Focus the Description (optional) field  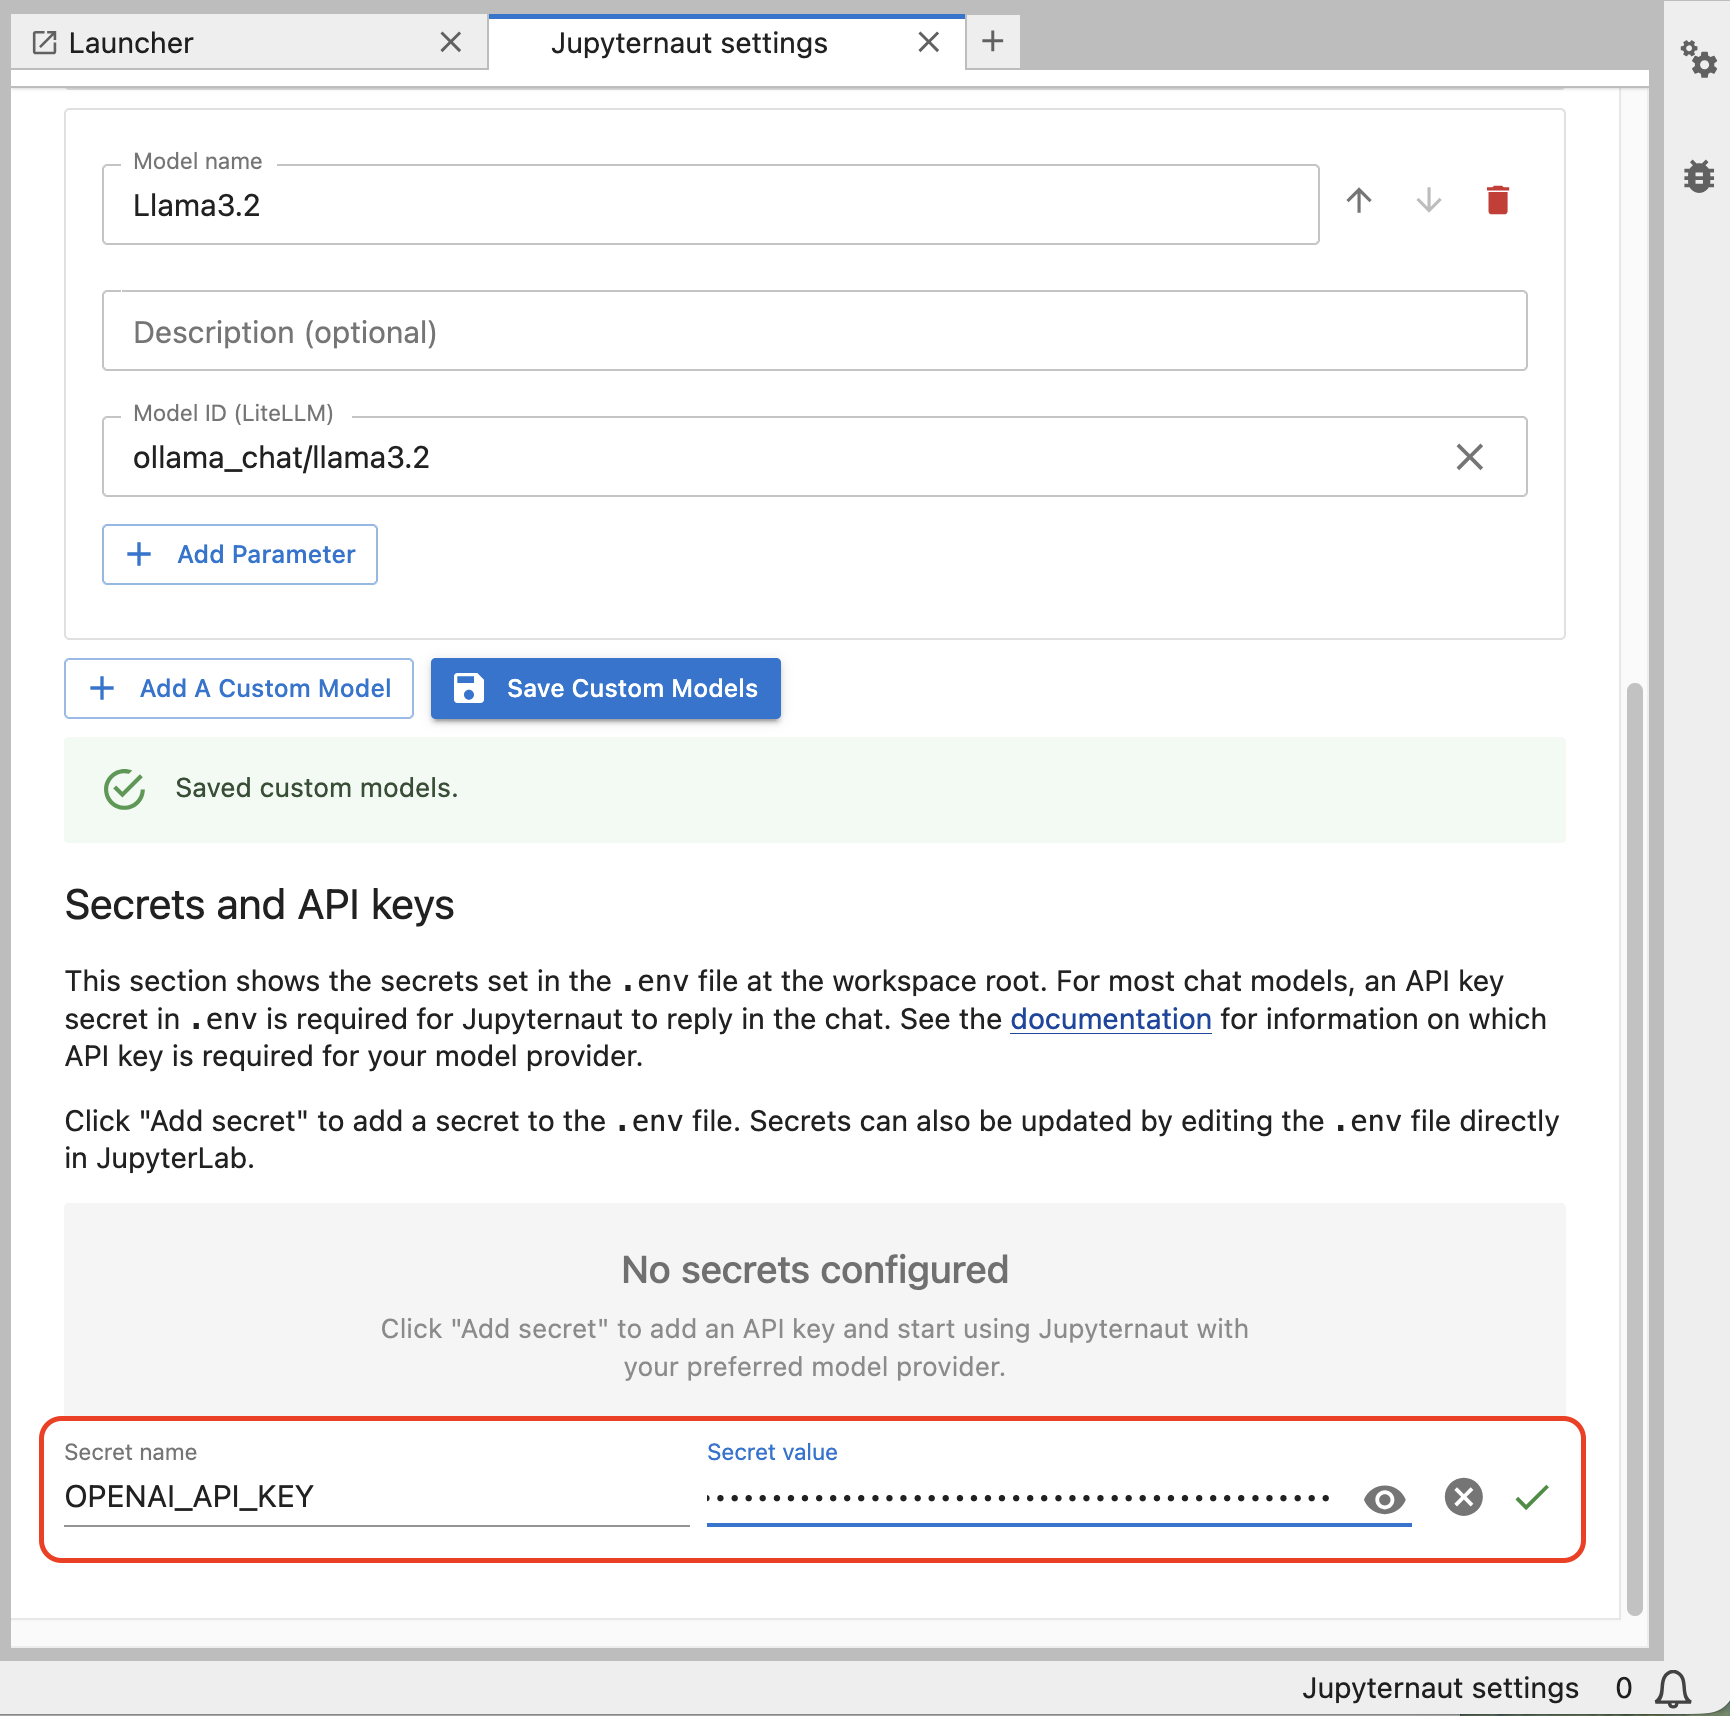pyautogui.click(x=814, y=331)
